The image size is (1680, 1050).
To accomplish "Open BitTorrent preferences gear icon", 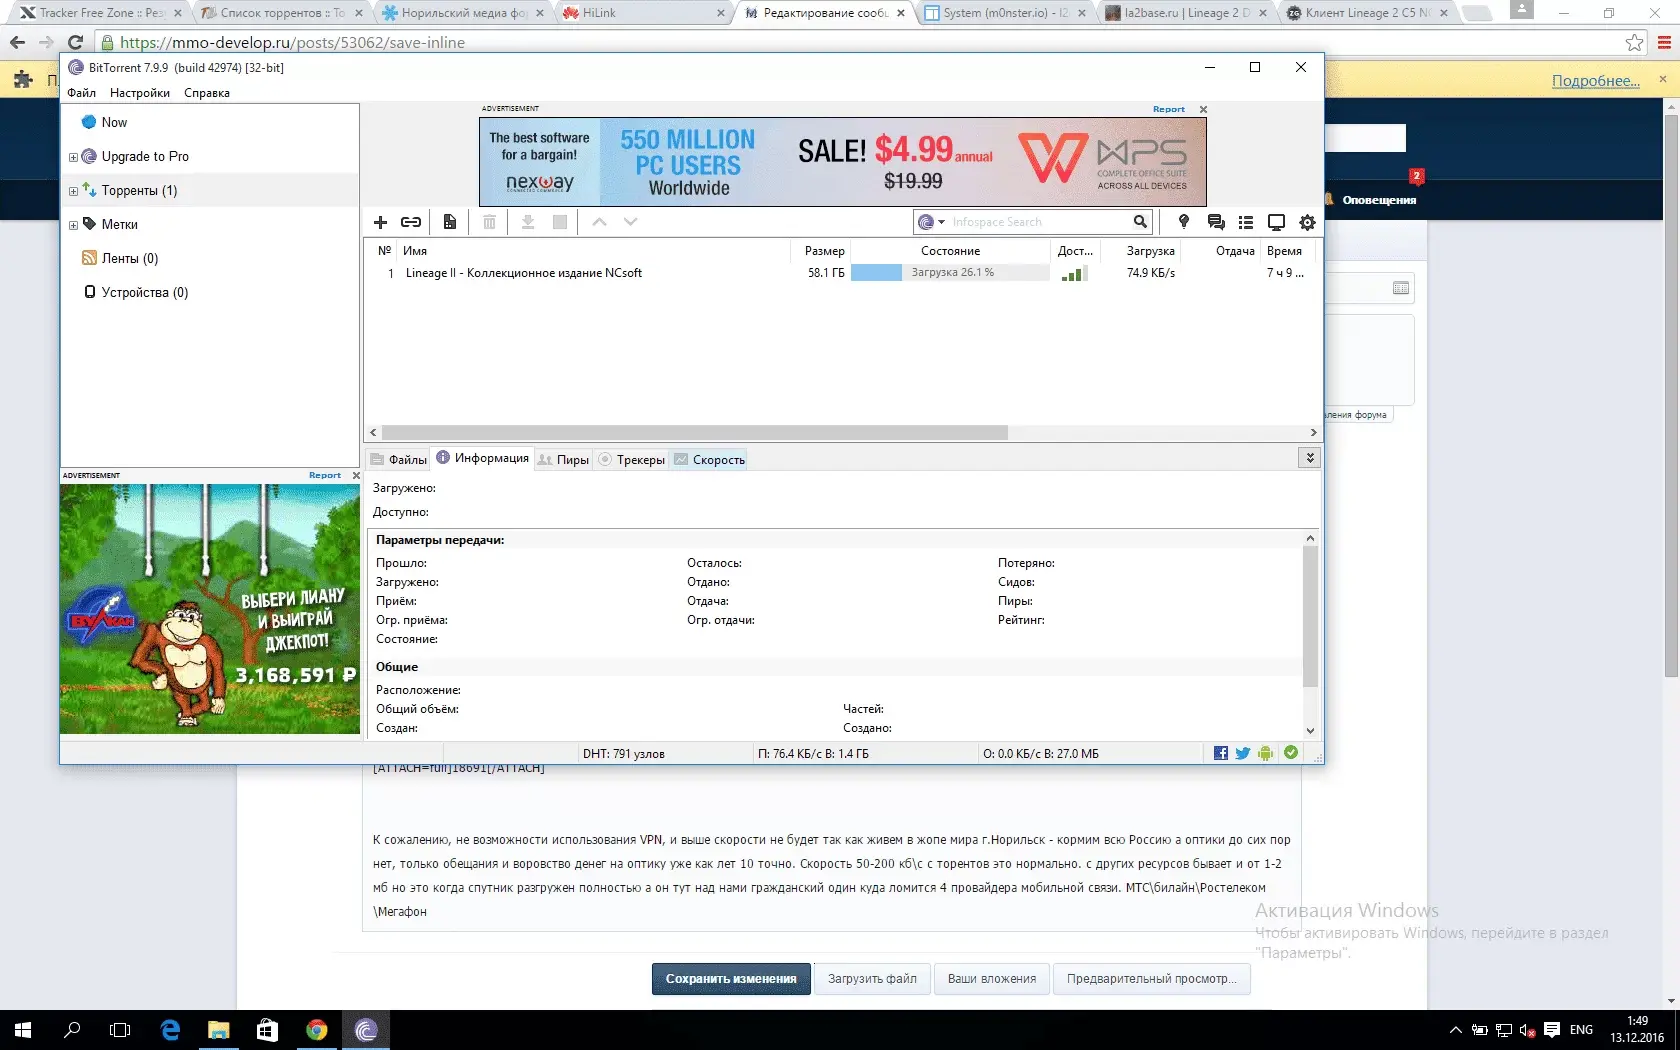I will tap(1307, 222).
